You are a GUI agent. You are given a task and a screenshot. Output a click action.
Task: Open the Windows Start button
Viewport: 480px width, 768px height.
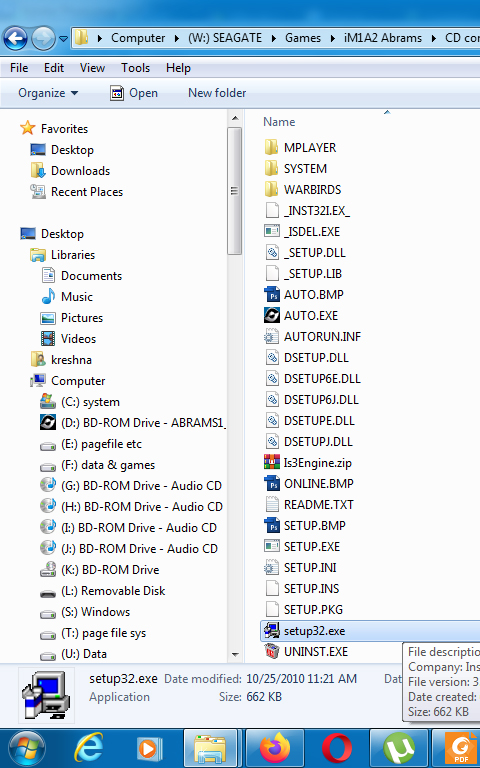26,748
